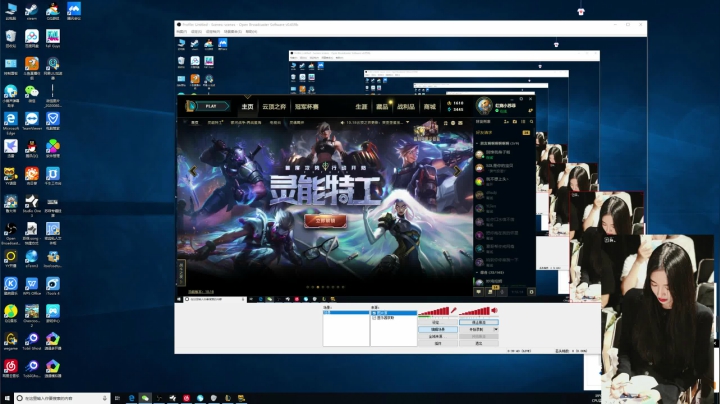Go to next banner with right arrow
This screenshot has width=720, height=404.
(457, 171)
